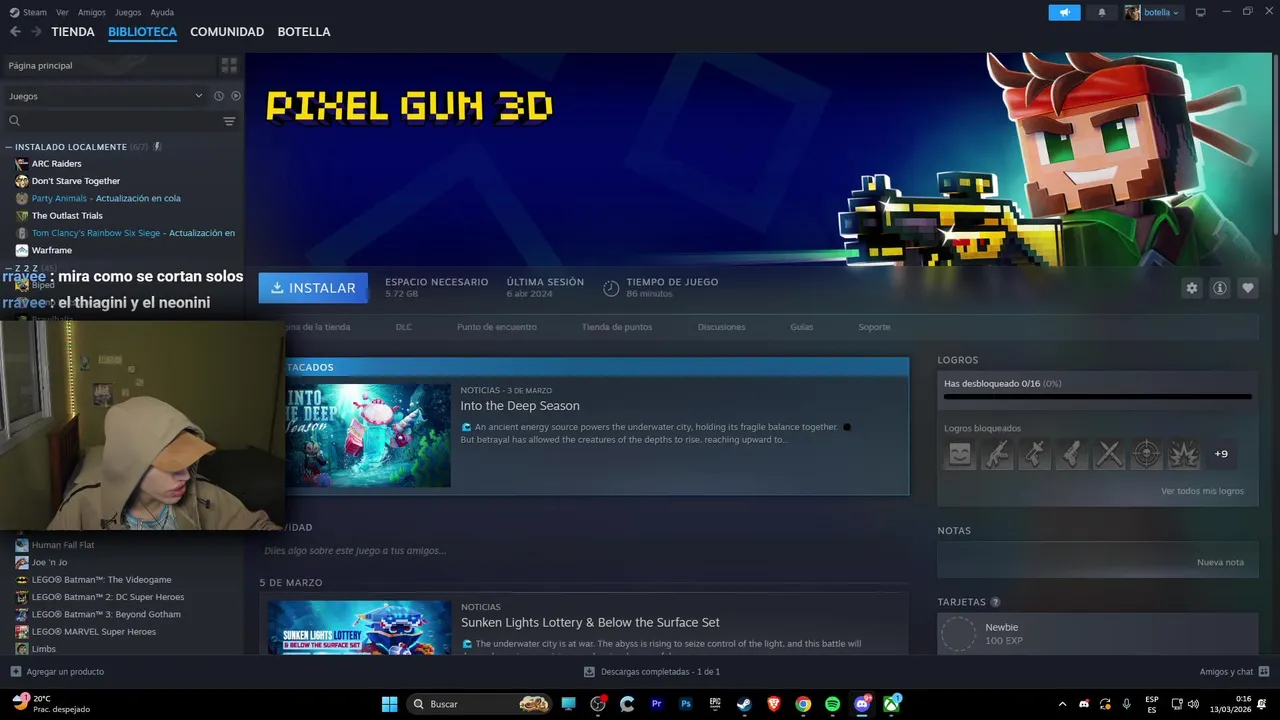1280x720 pixels.
Task: Launch OBS Studio from taskbar
Action: click(598, 704)
